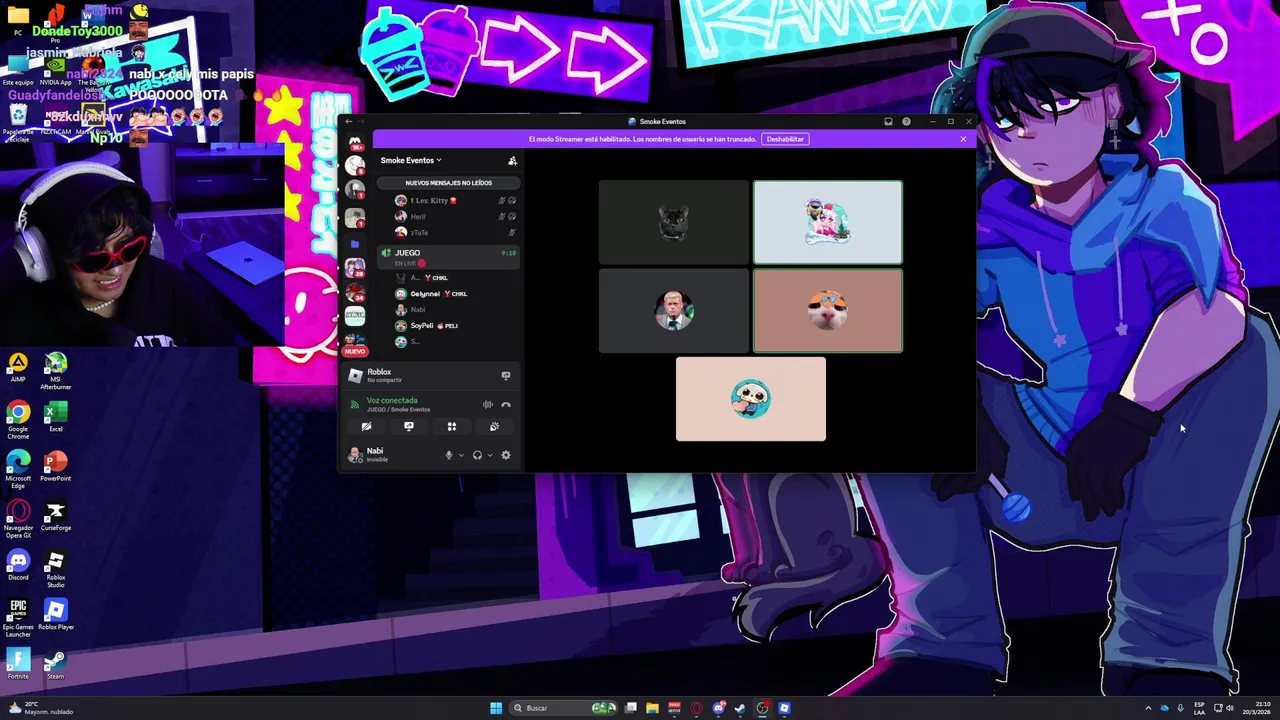This screenshot has height=720, width=1280.
Task: Open the Excel desktop shortcut
Action: [56, 417]
